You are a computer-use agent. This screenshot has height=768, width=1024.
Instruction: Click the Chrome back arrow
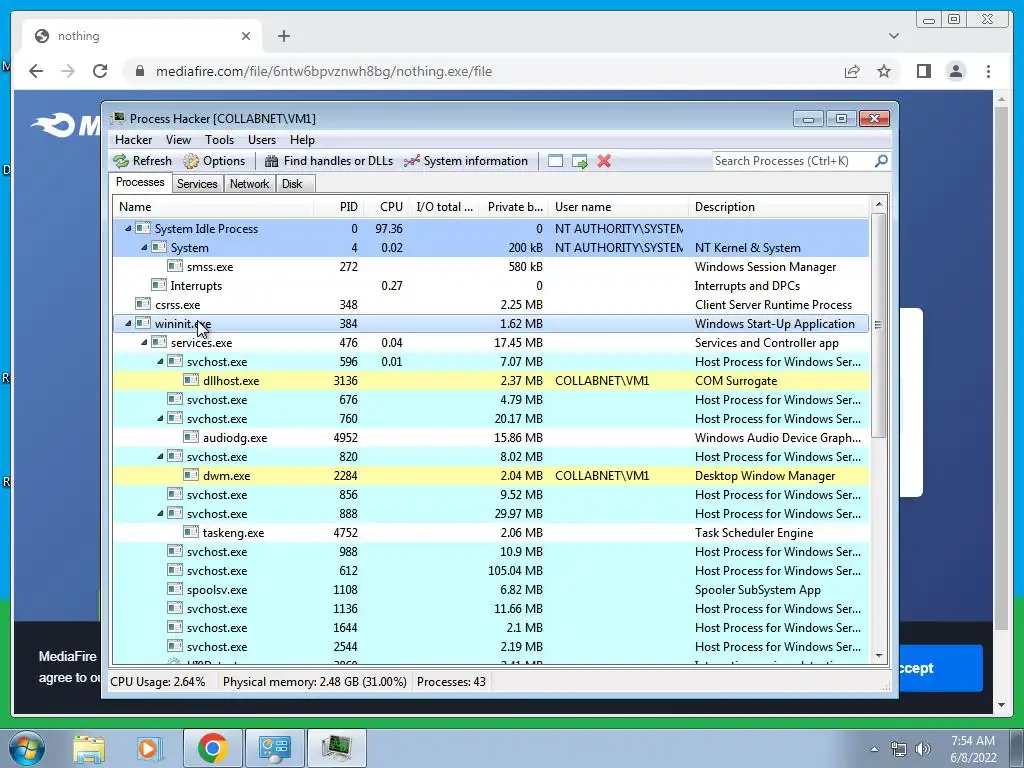click(36, 71)
